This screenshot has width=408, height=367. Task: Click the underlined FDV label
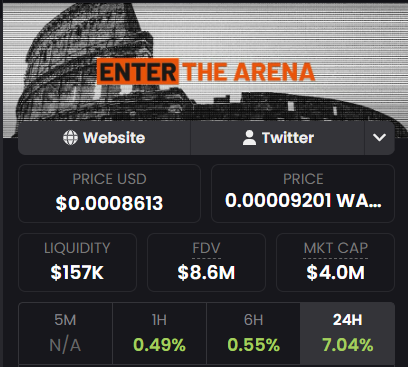click(x=206, y=248)
